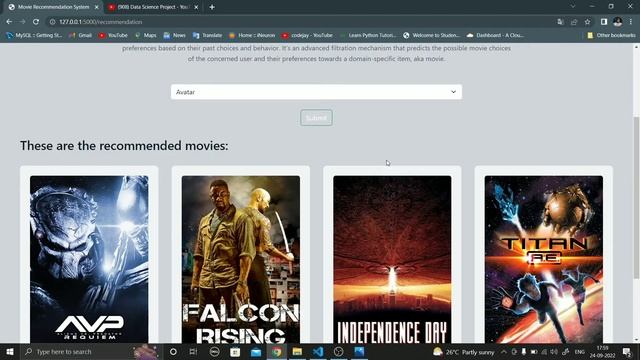Open File Explorer on taskbar
The image size is (640, 360).
tap(297, 351)
